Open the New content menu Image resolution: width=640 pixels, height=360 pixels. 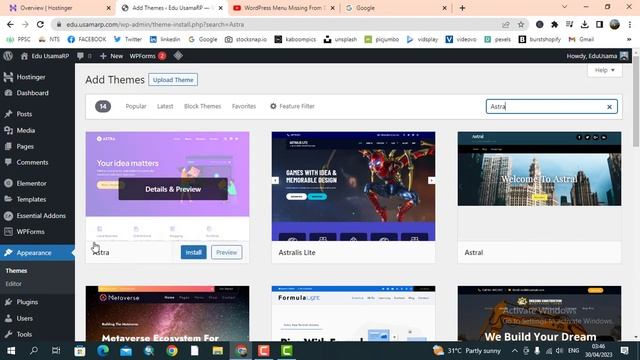tap(111, 56)
